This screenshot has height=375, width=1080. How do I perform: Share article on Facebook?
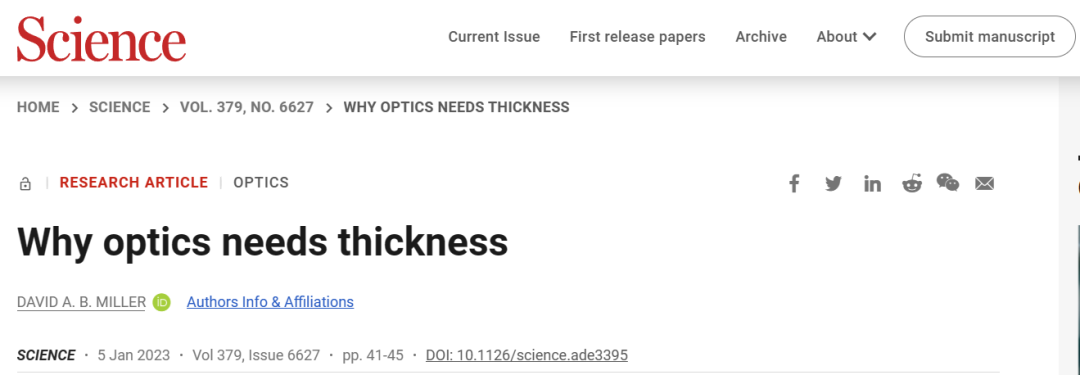[x=794, y=183]
